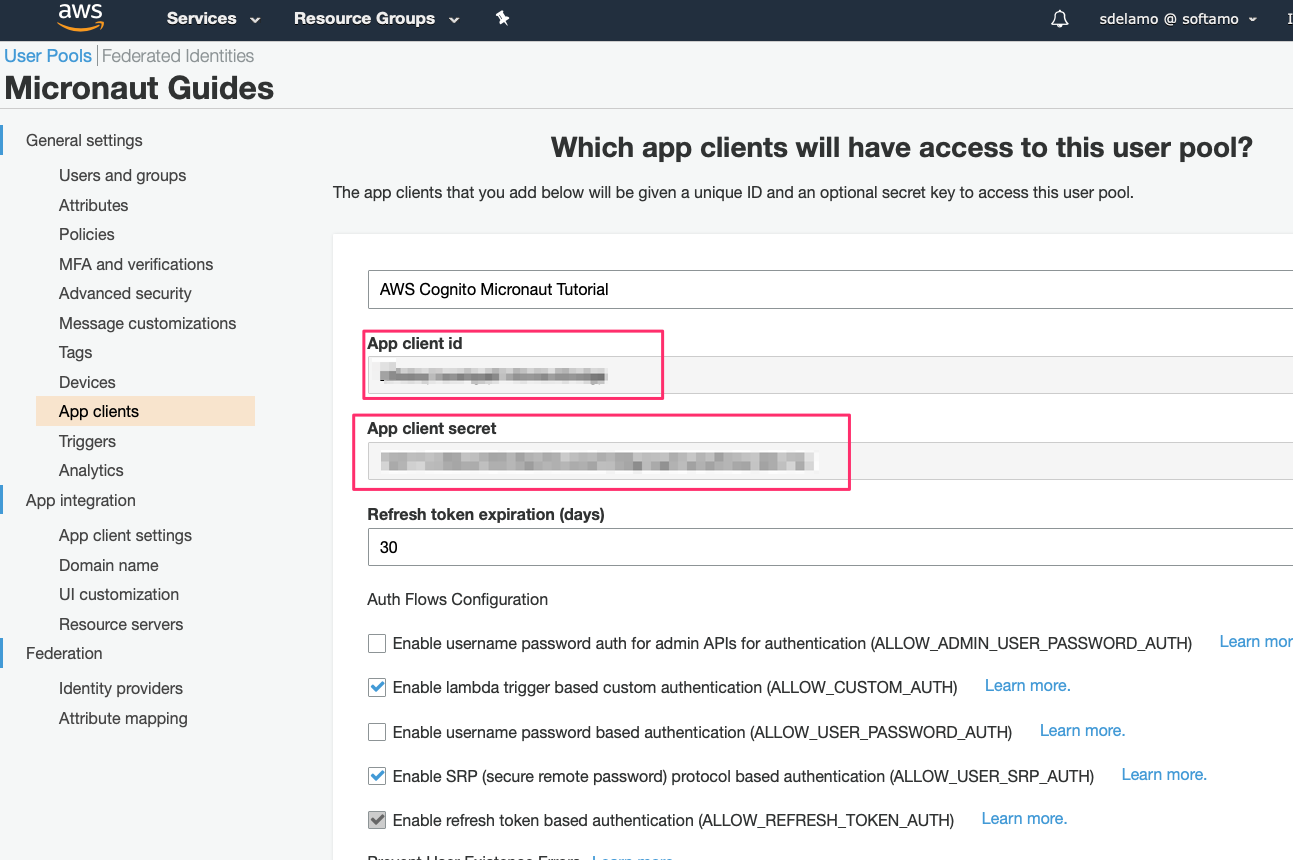Open Analytics in the sidebar
Image resolution: width=1293 pixels, height=860 pixels.
click(91, 470)
